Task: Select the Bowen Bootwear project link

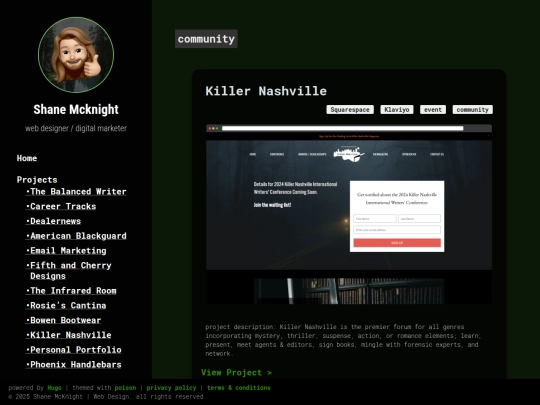Action: (x=63, y=320)
